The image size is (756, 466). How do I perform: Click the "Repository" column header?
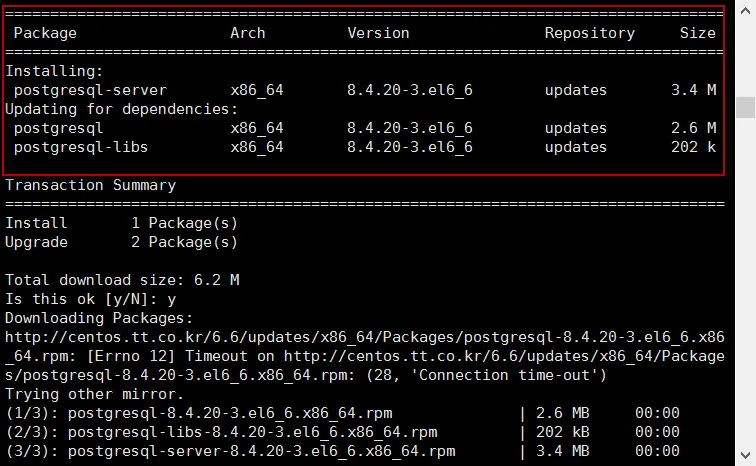pos(590,33)
